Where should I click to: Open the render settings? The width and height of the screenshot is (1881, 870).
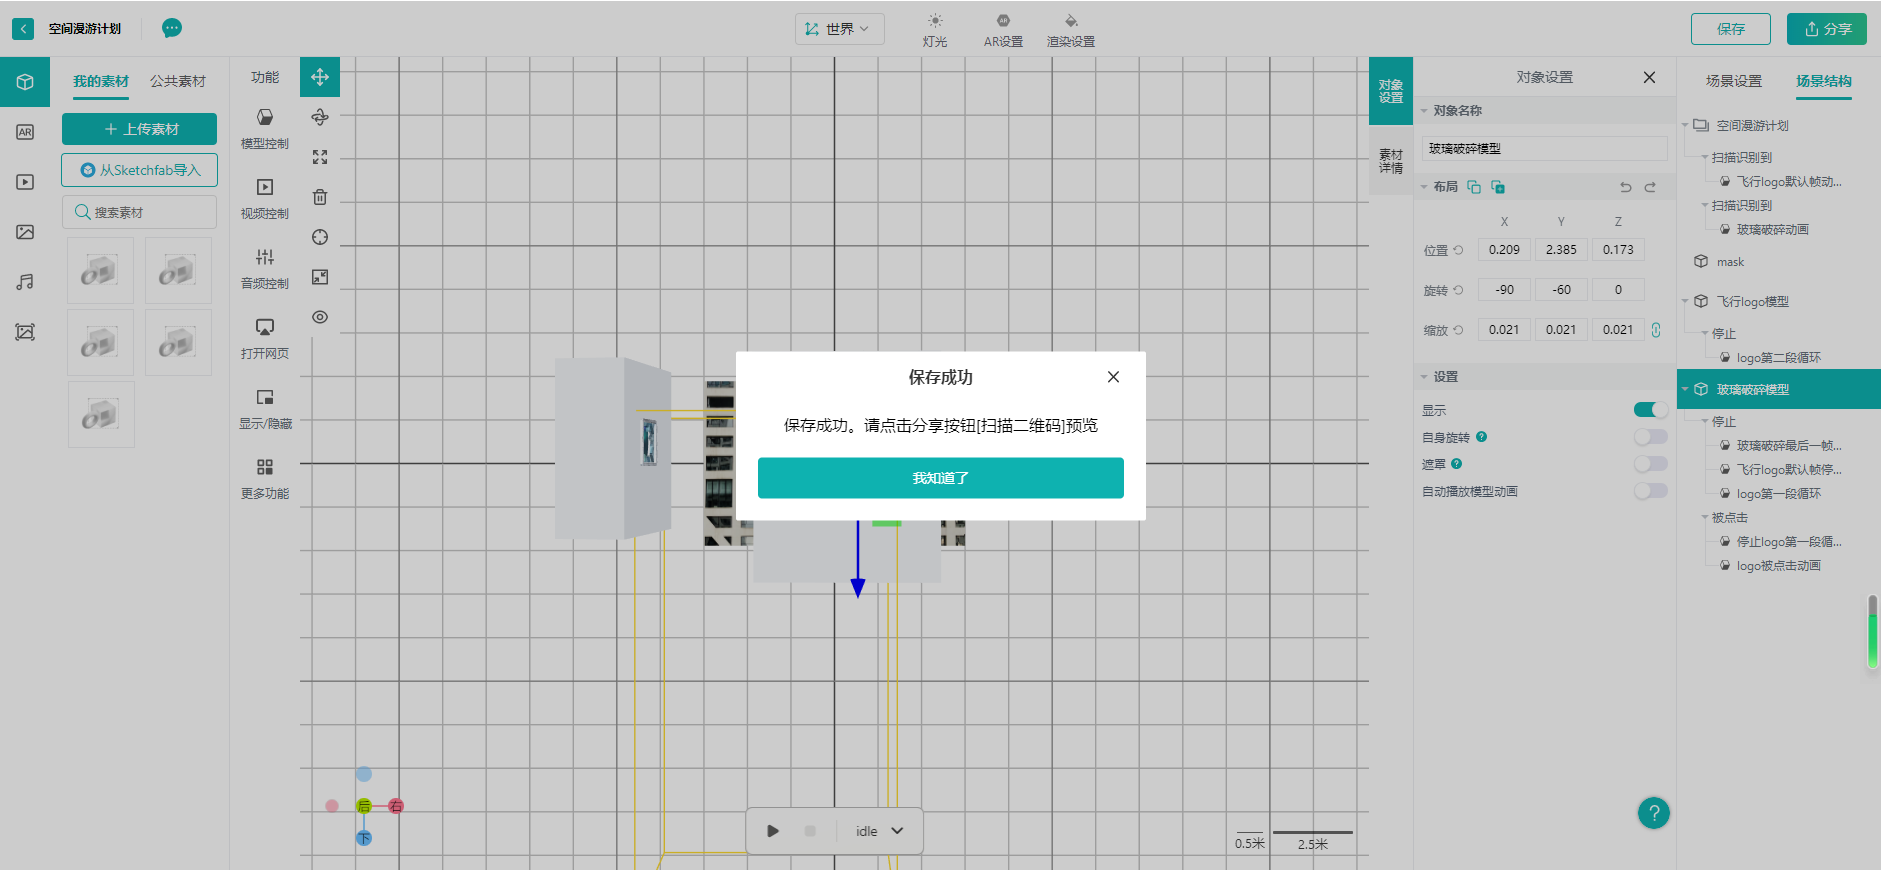coord(1070,30)
